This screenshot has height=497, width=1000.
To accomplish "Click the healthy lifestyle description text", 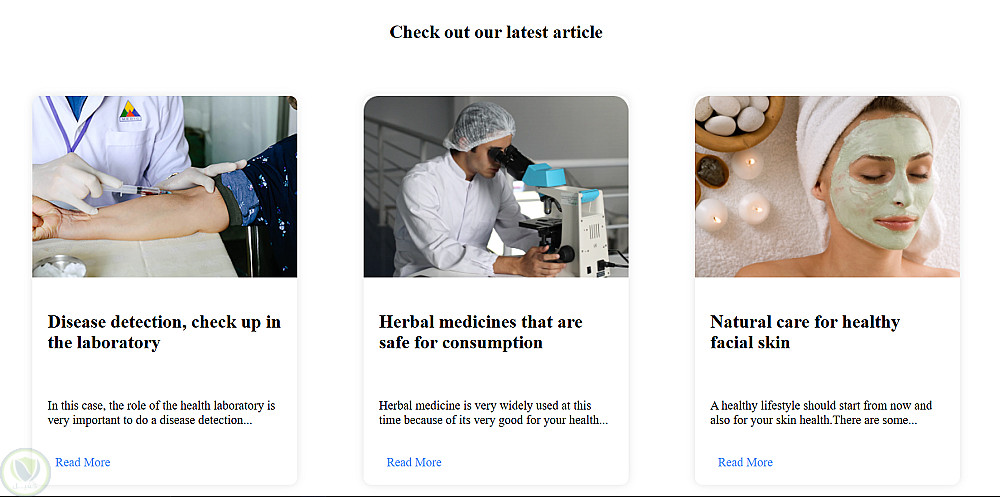I will click(821, 413).
